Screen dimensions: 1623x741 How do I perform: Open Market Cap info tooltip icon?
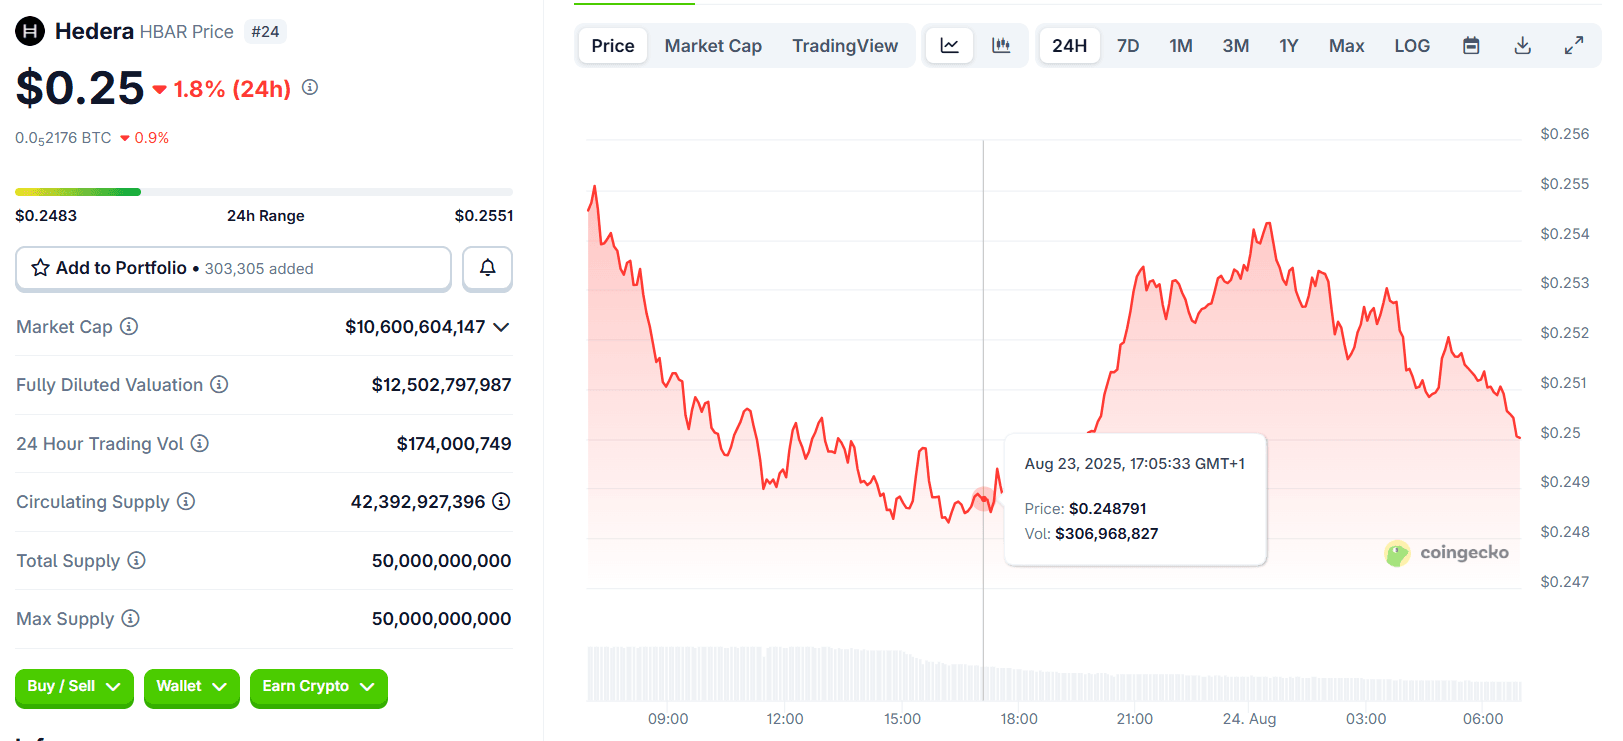tap(129, 326)
